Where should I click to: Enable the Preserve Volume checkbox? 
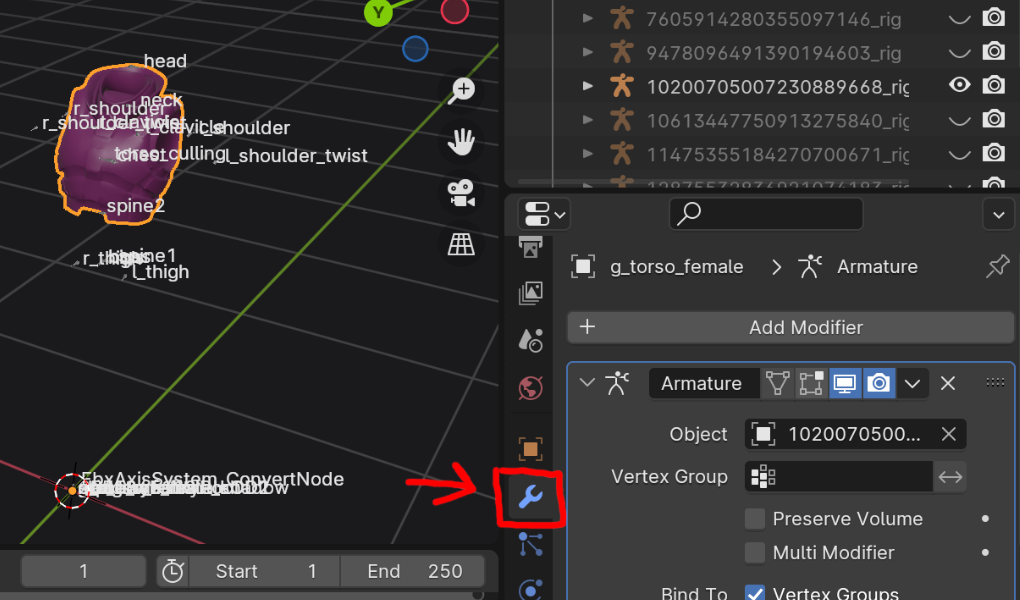tap(755, 519)
